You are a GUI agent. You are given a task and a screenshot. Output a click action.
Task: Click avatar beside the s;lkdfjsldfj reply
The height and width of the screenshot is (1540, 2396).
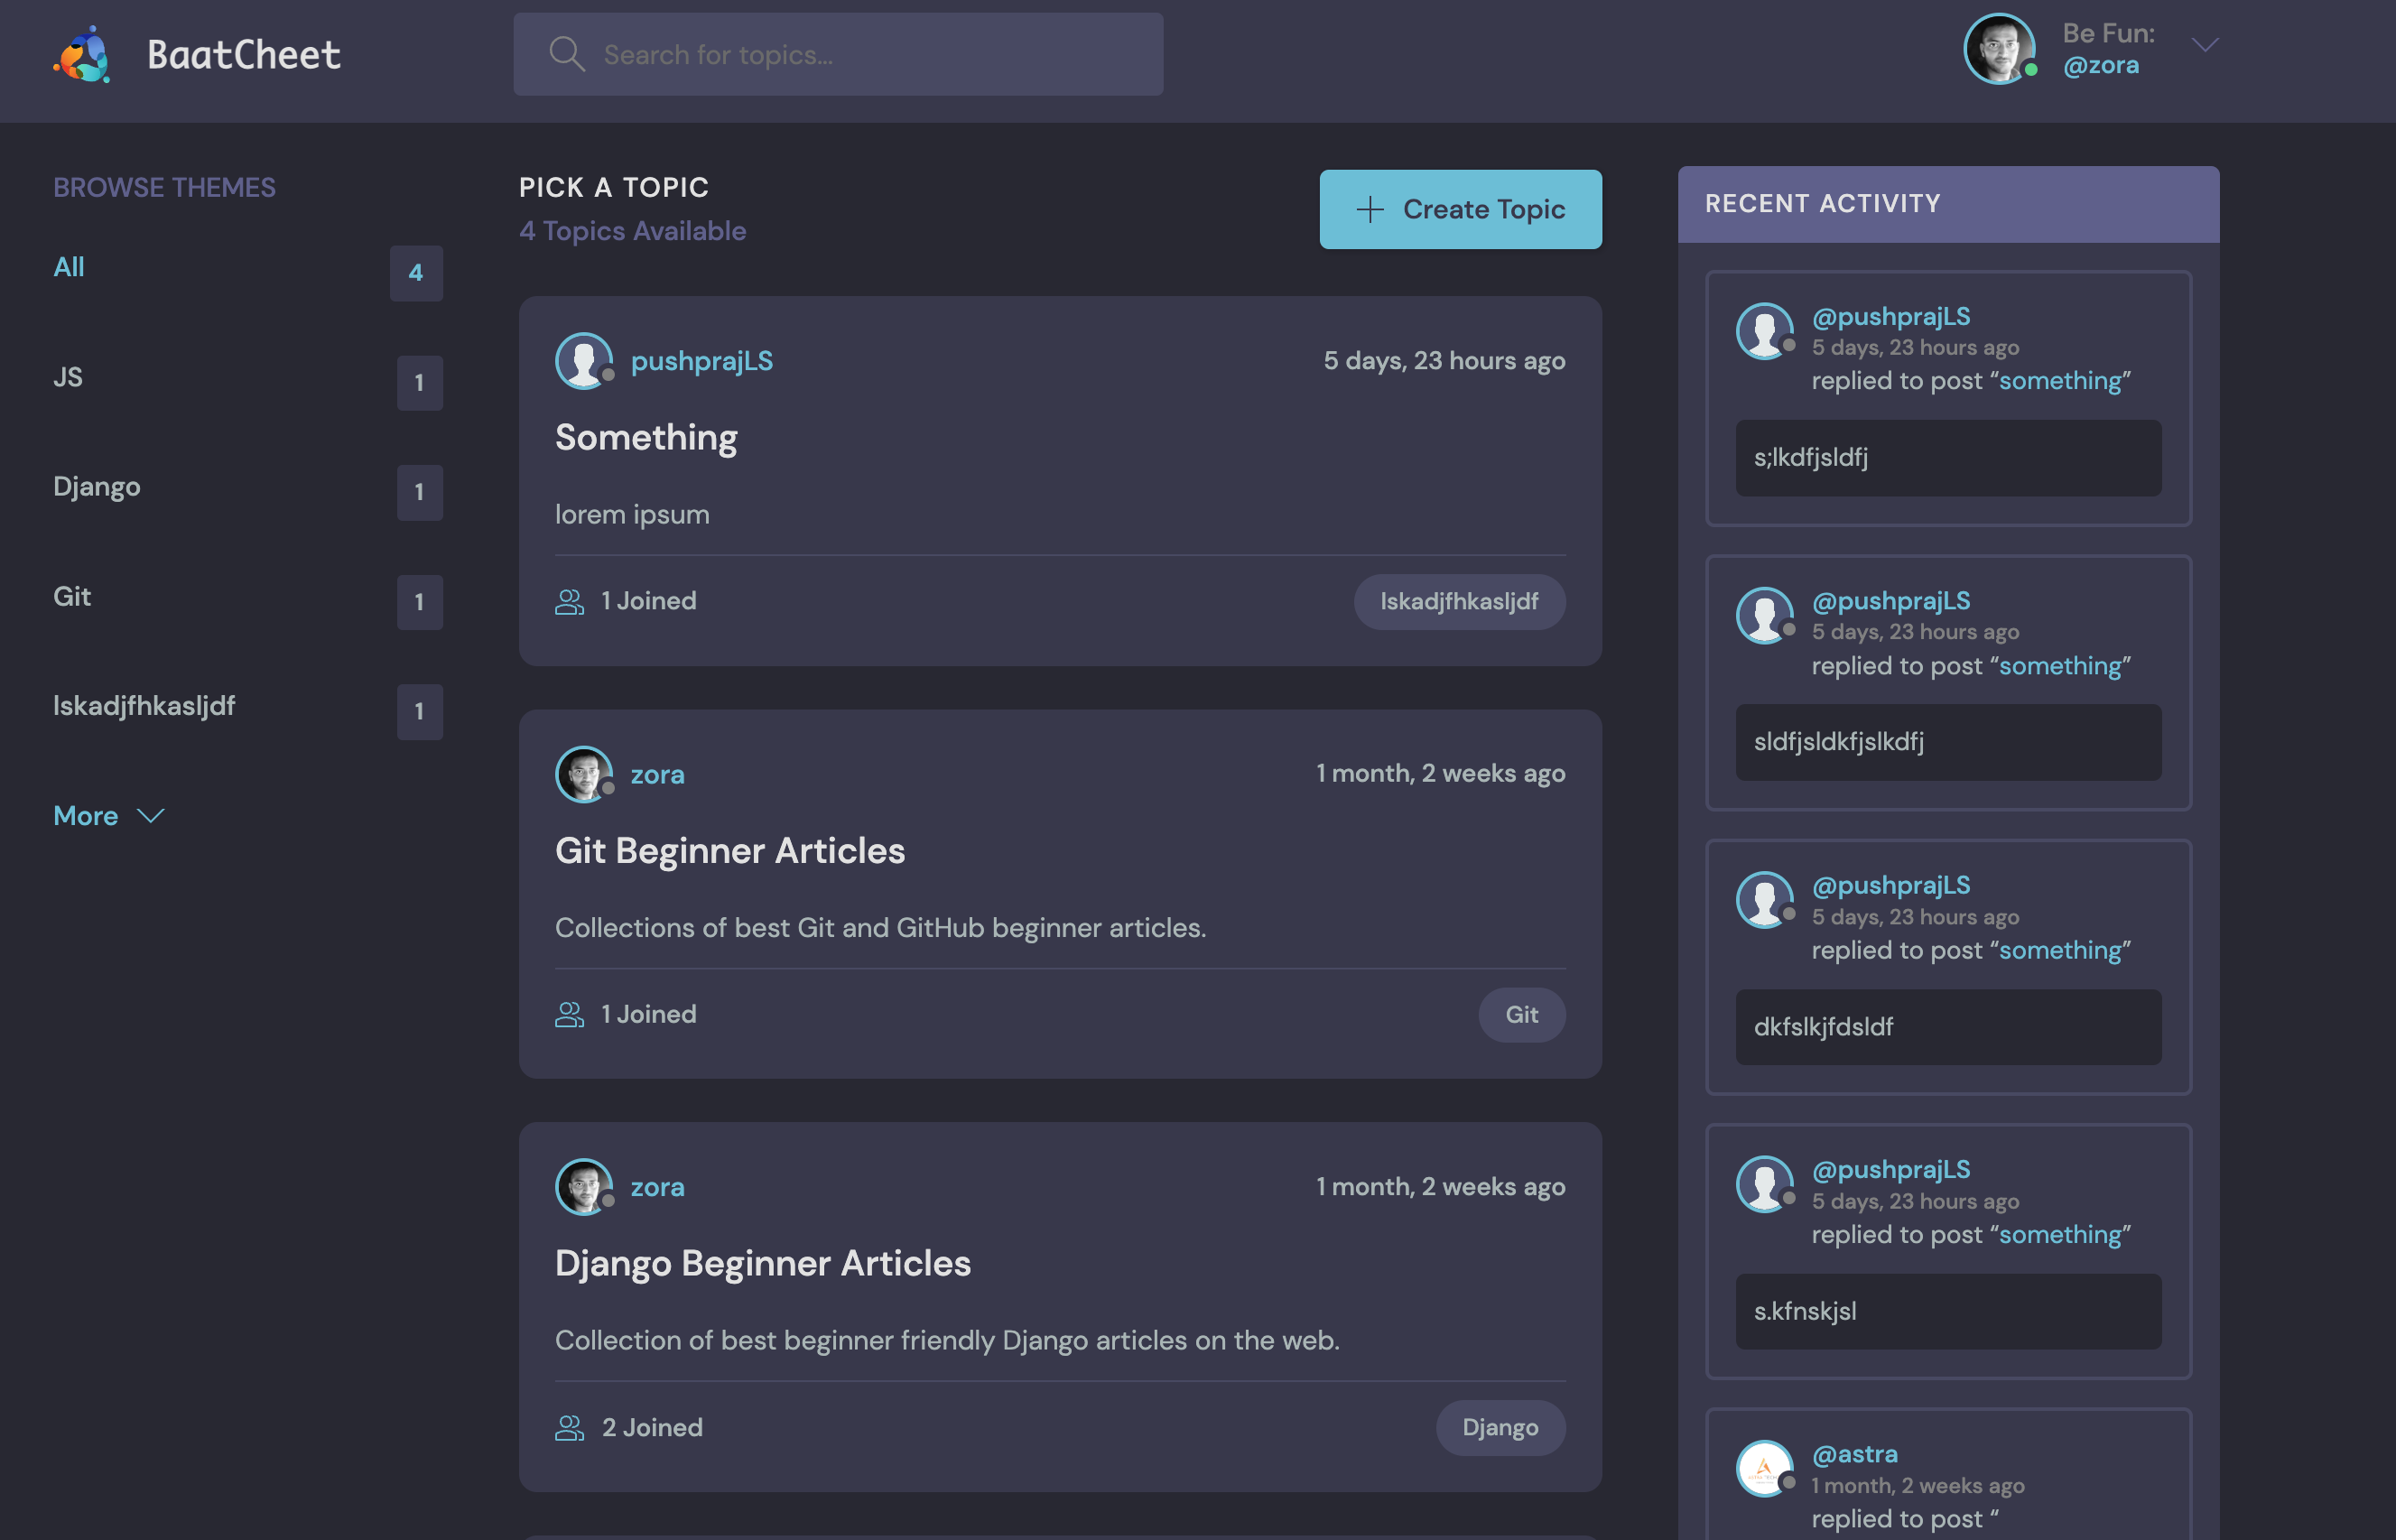pos(1764,331)
